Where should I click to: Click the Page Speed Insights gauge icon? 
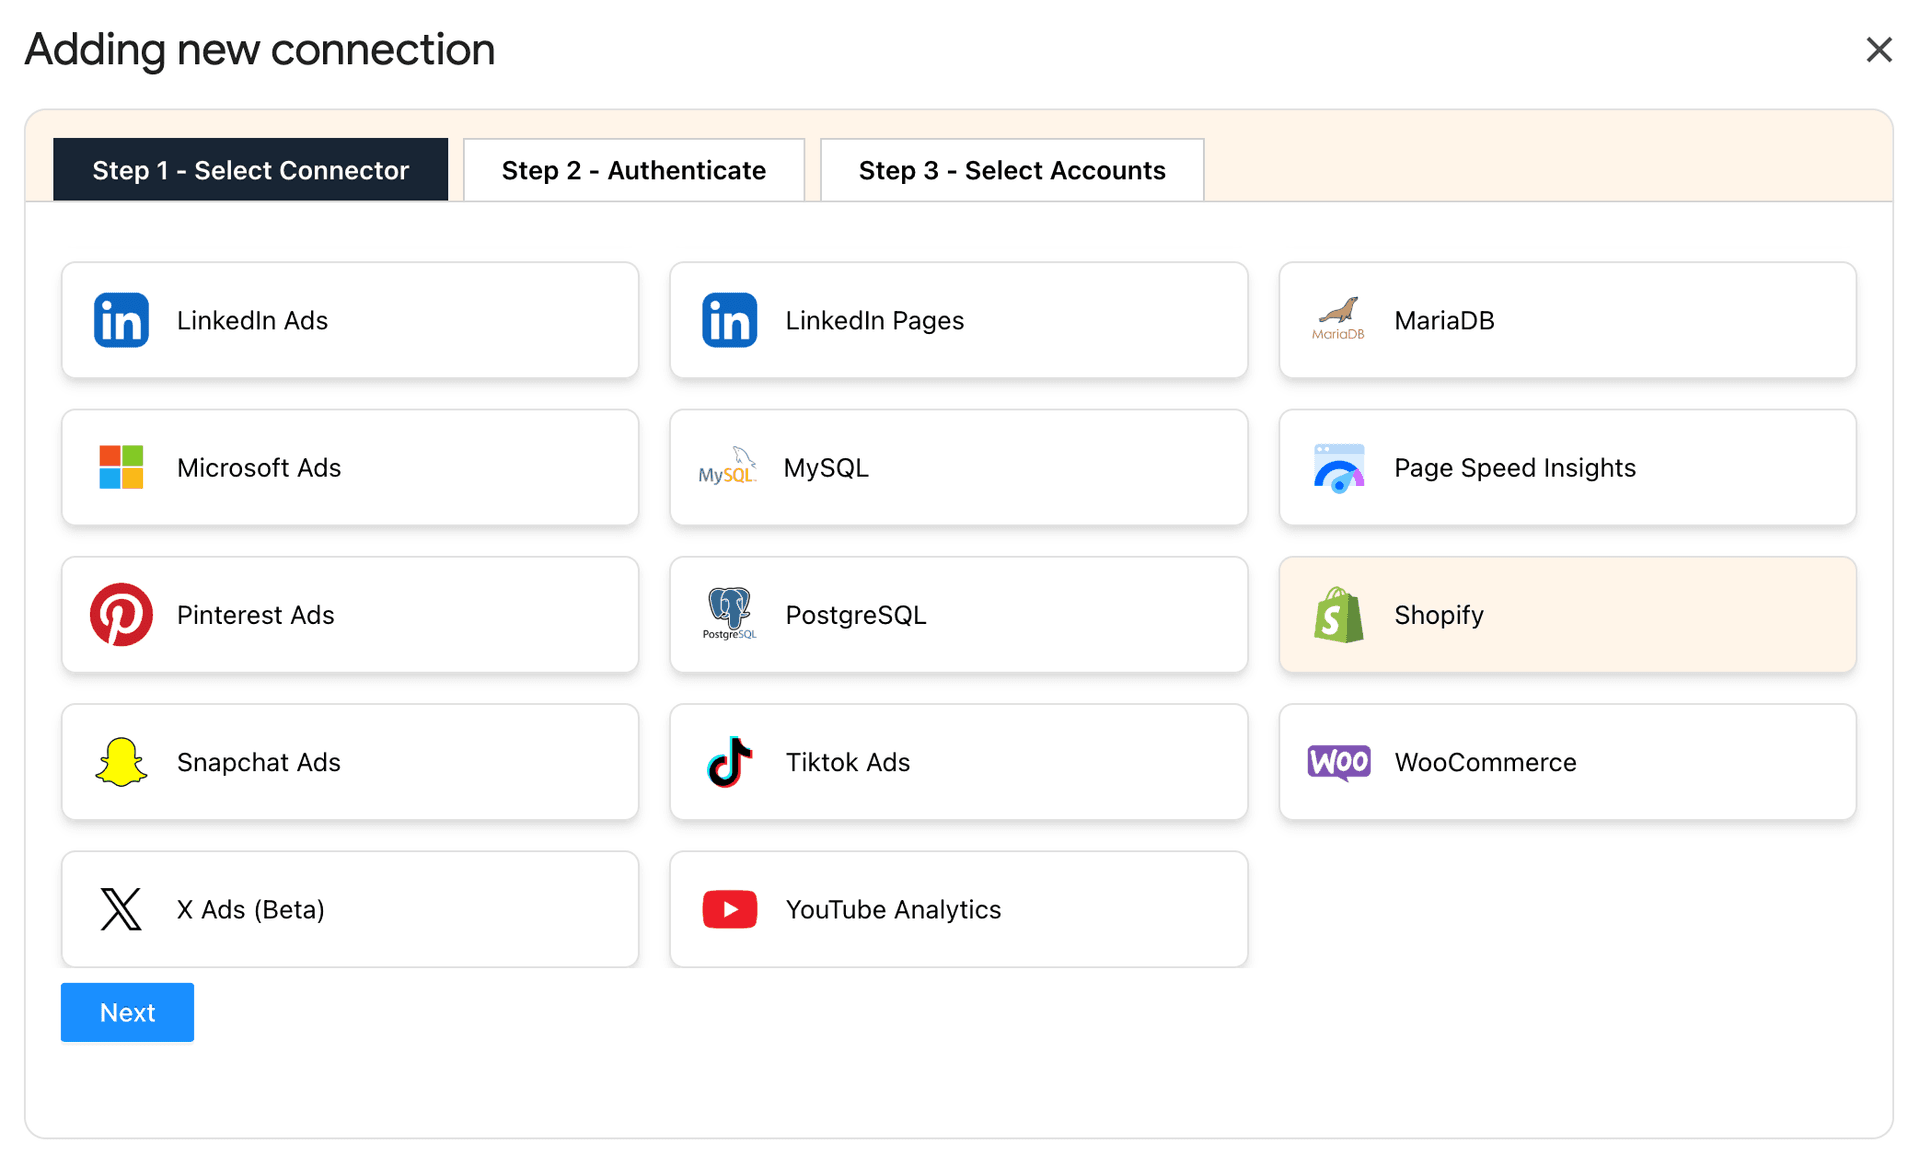[x=1339, y=467]
